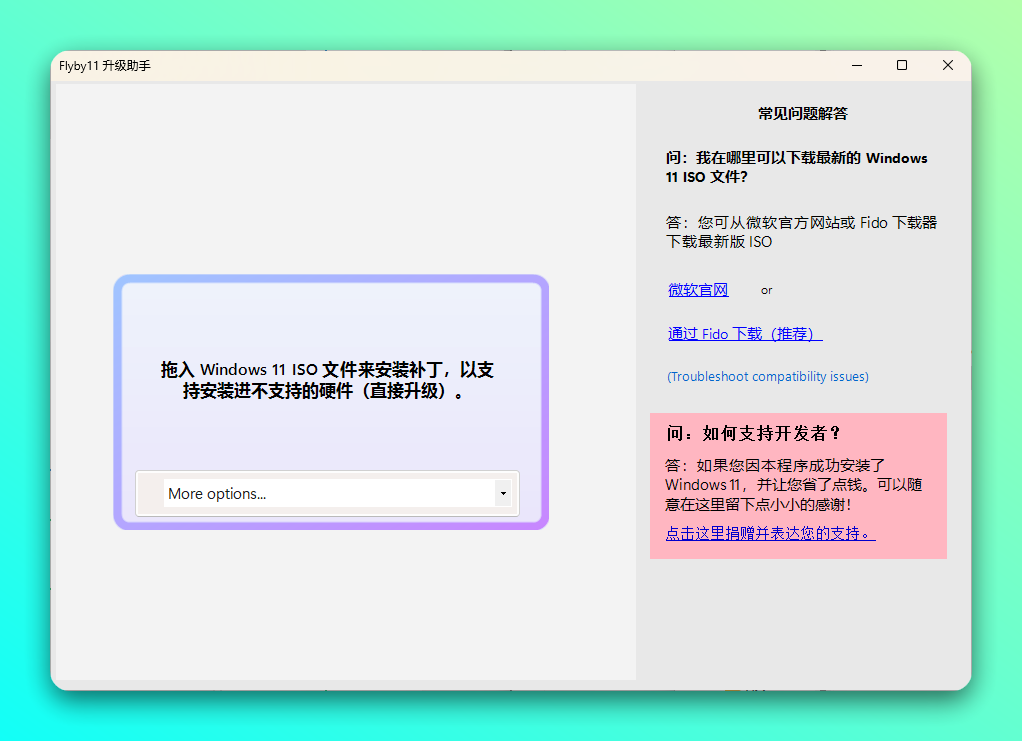Click the 常见问题解答 heading
Screen dimensions: 1022x741
click(802, 114)
